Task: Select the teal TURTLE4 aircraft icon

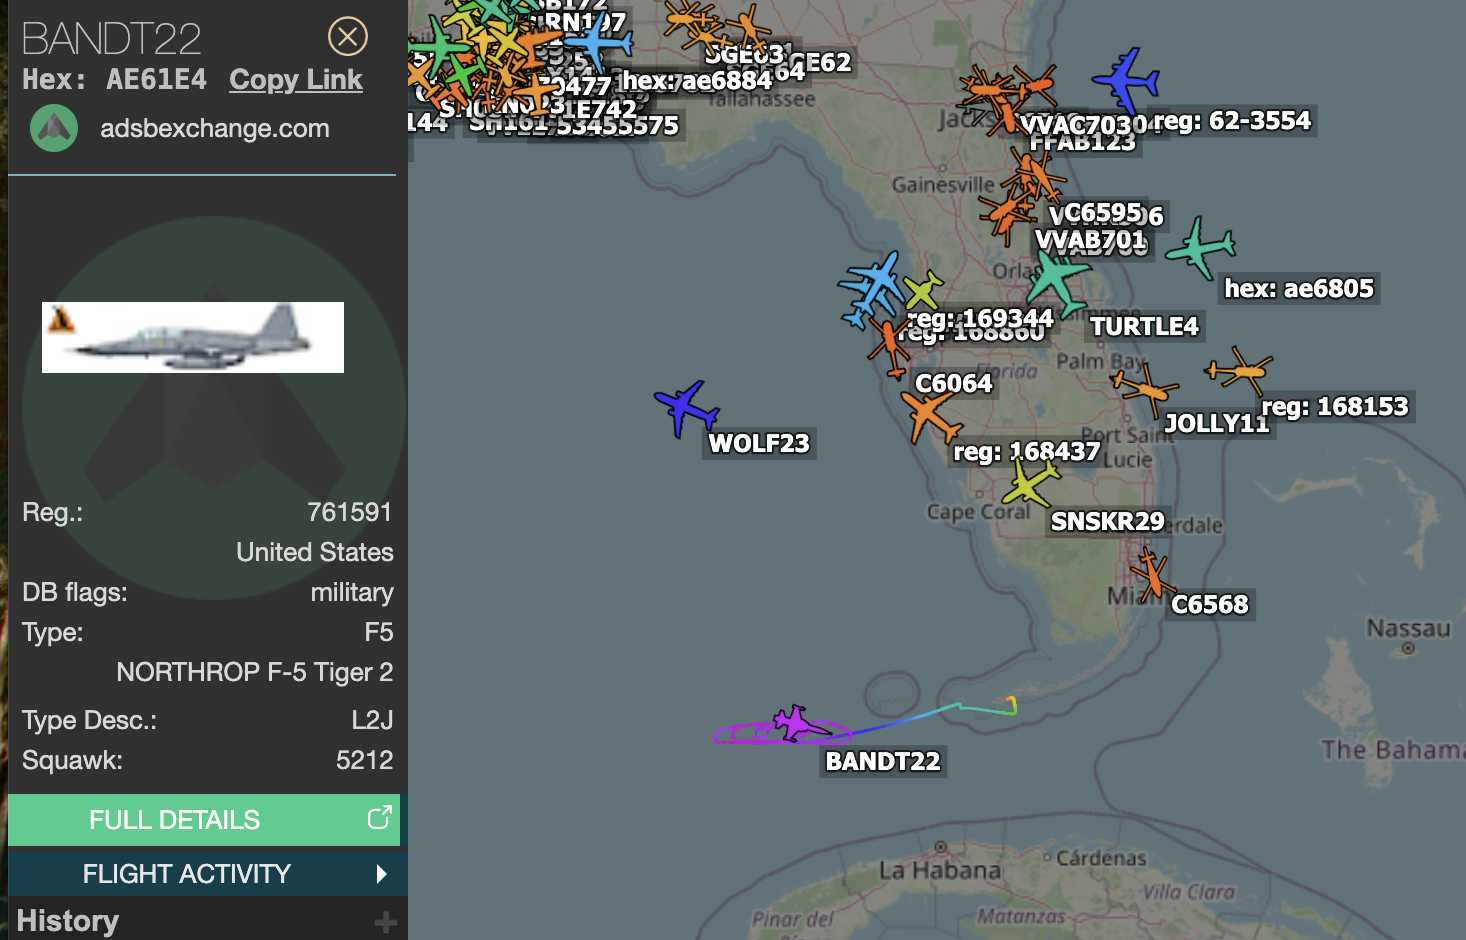Action: [1058, 281]
